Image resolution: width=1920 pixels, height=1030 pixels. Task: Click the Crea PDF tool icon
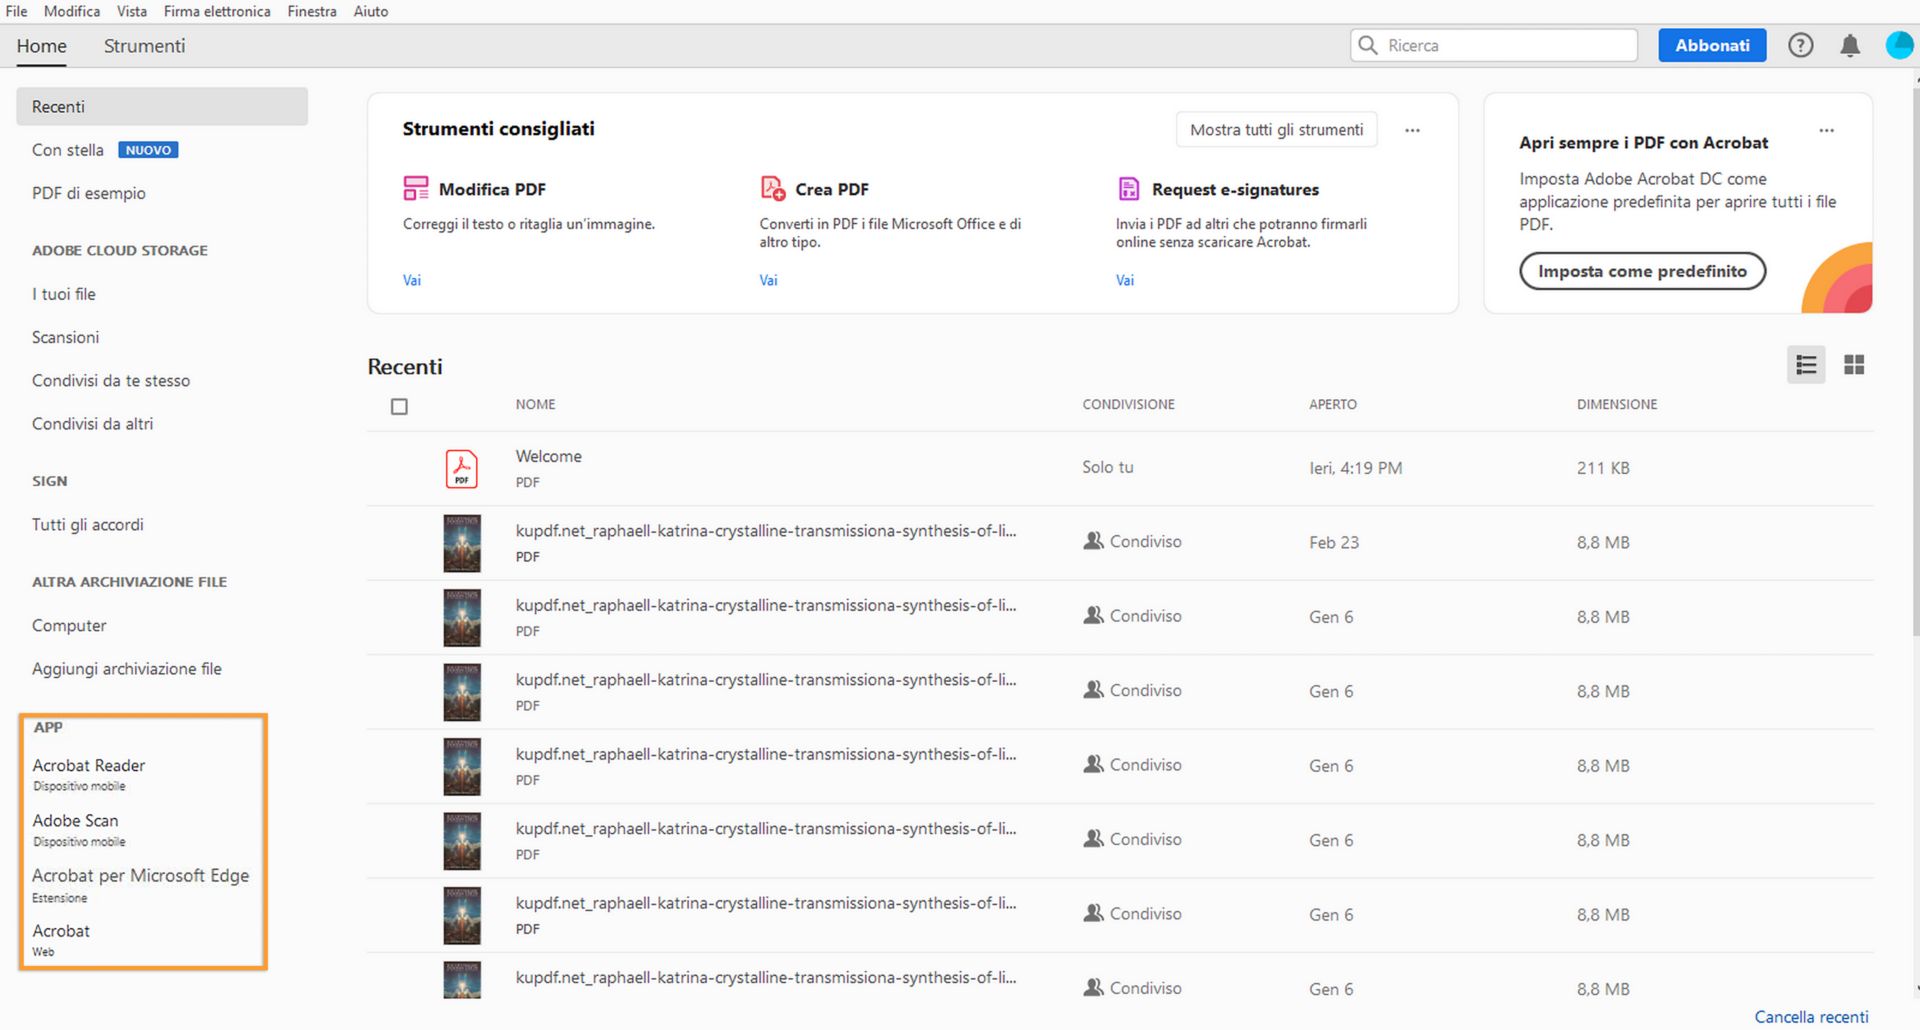(773, 188)
